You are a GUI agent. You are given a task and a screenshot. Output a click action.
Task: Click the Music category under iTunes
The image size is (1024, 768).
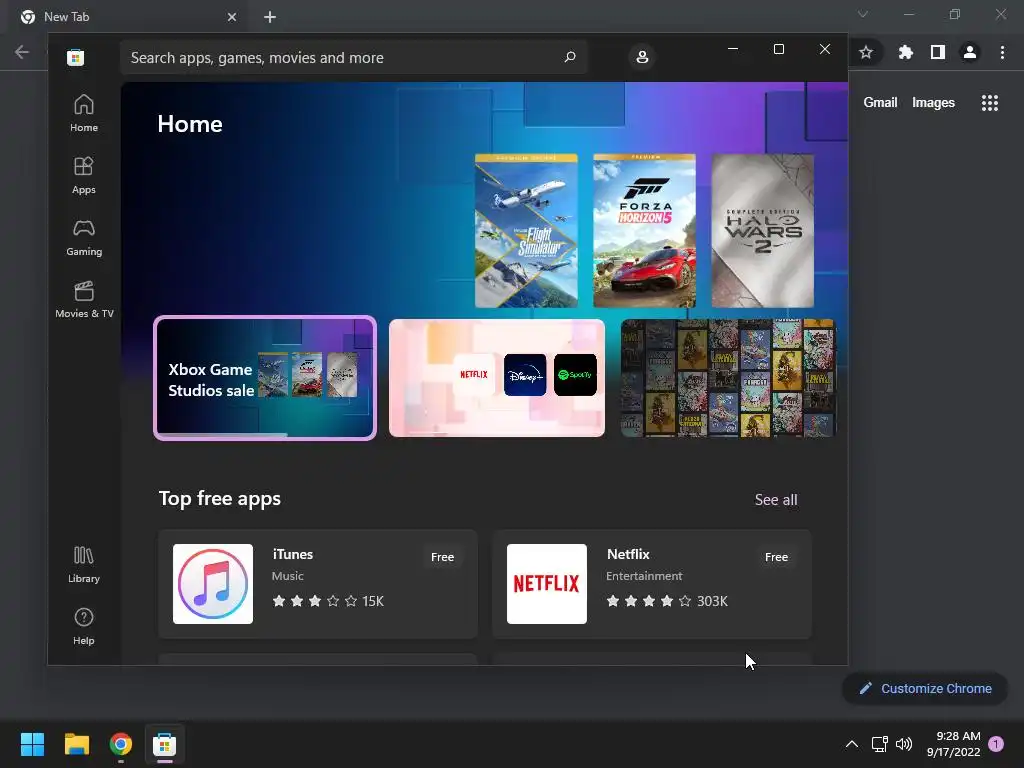(x=287, y=576)
